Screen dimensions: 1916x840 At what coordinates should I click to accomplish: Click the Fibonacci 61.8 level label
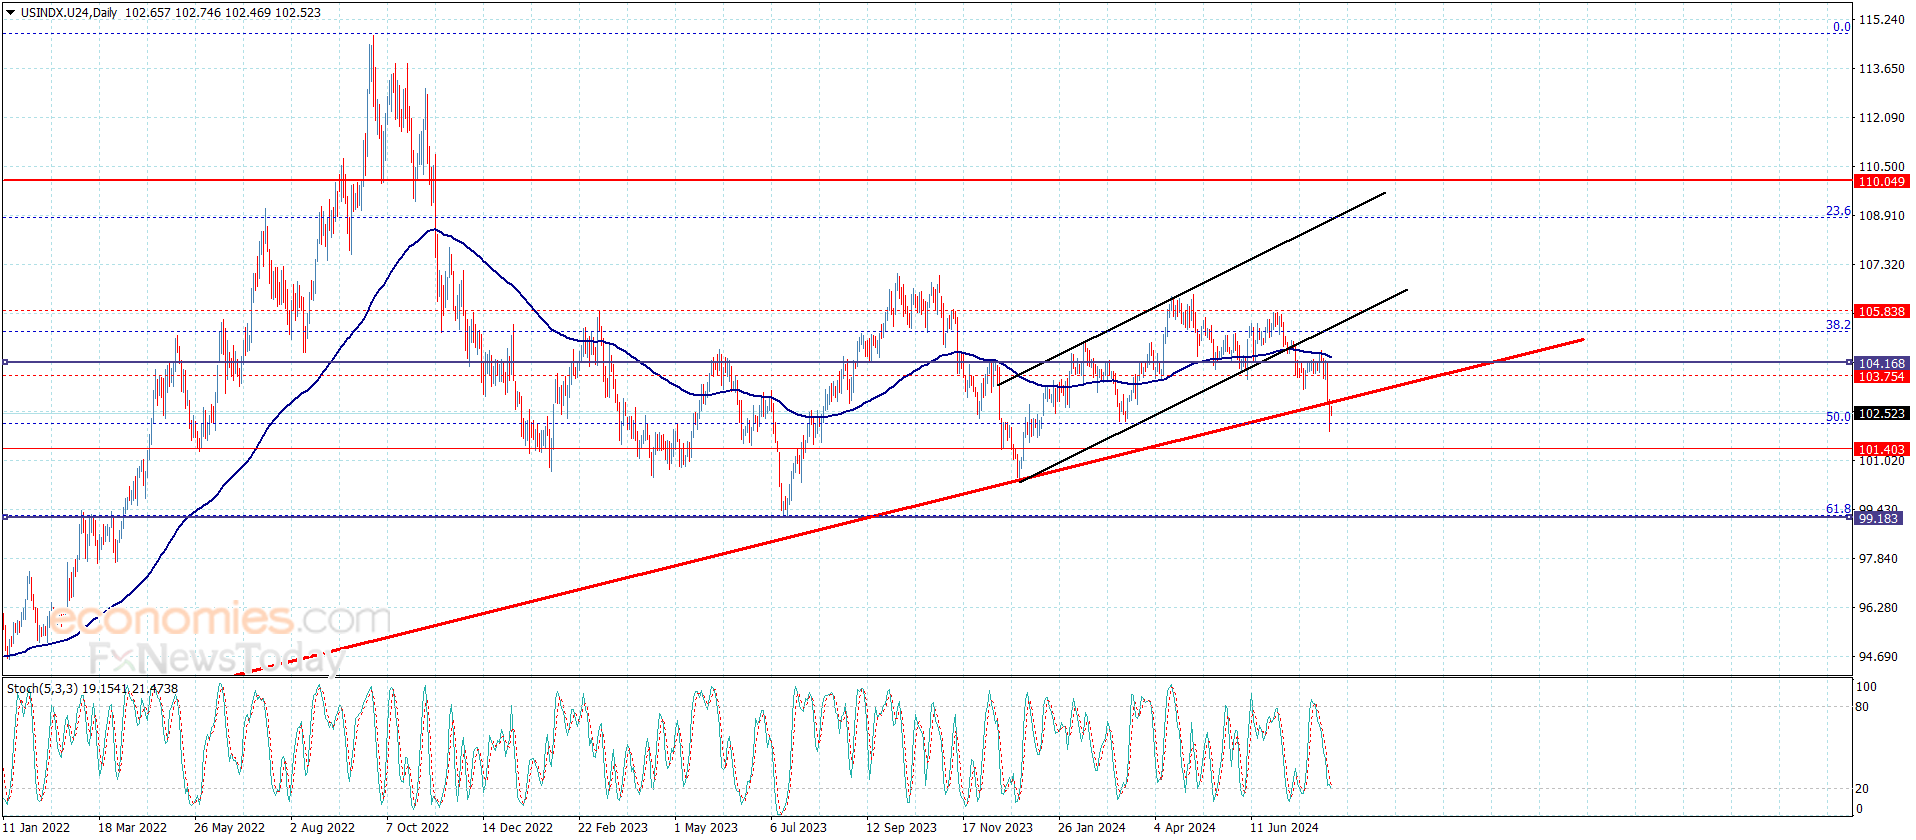tap(1838, 509)
